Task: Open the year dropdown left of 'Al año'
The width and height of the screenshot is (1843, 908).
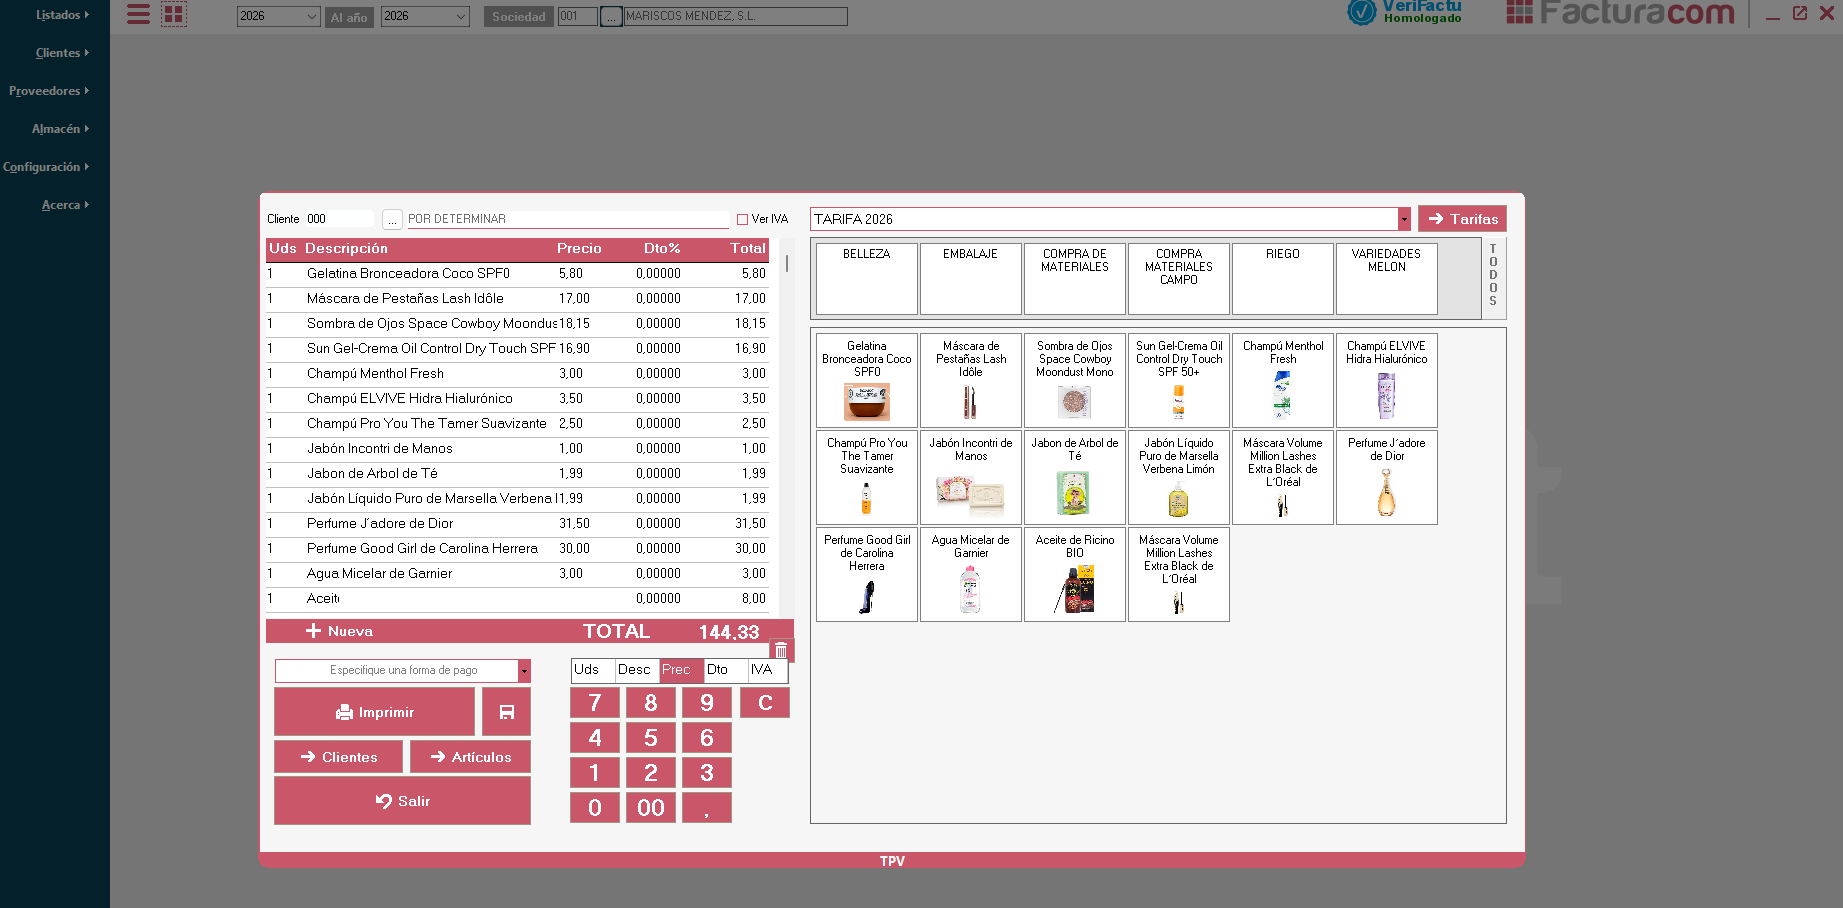Action: point(278,16)
